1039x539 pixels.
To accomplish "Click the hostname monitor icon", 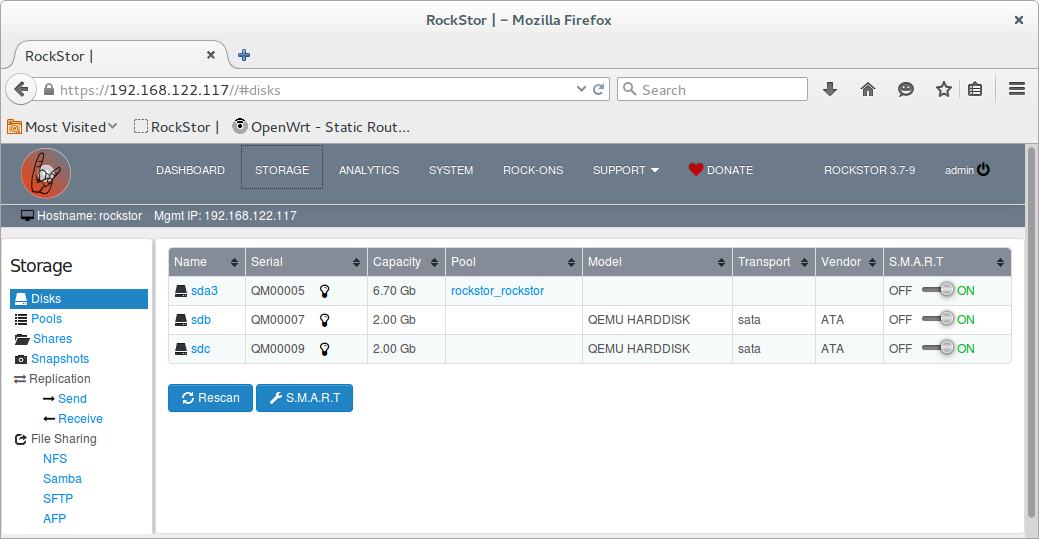I will click(x=27, y=215).
